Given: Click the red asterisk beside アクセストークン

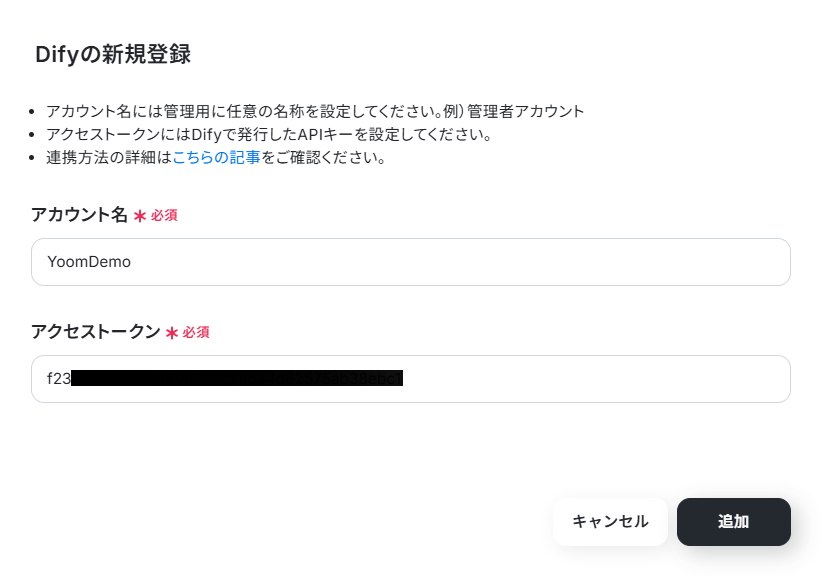Looking at the screenshot, I should (x=172, y=333).
